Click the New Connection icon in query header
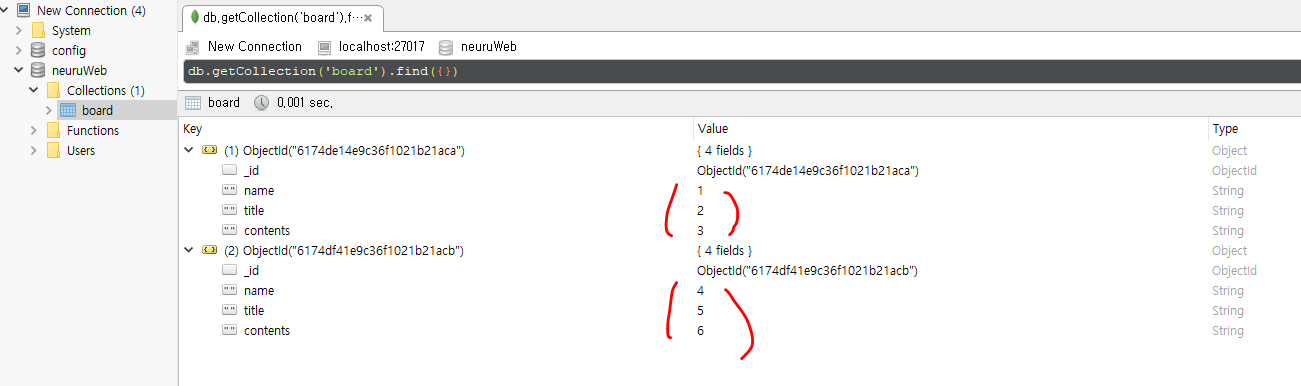The height and width of the screenshot is (386, 1301). point(193,47)
